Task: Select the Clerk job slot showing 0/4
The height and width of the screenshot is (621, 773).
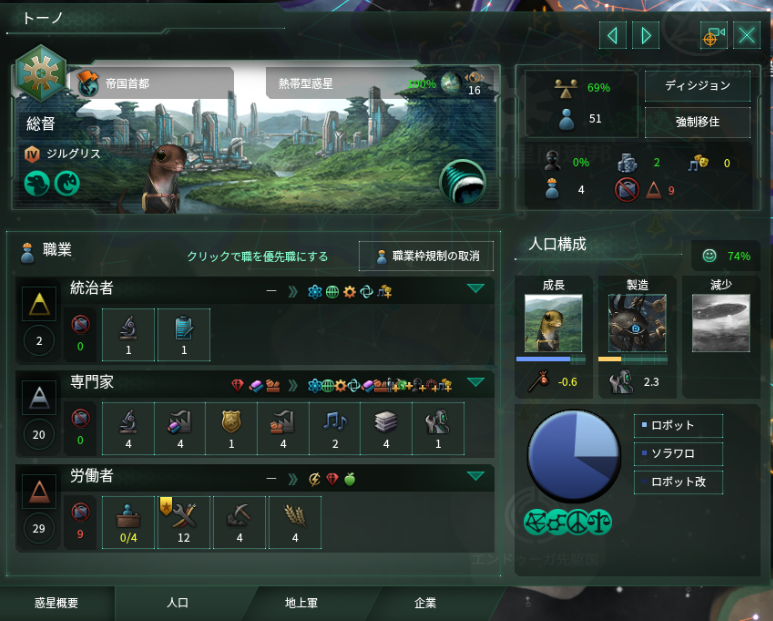Action: point(128,522)
